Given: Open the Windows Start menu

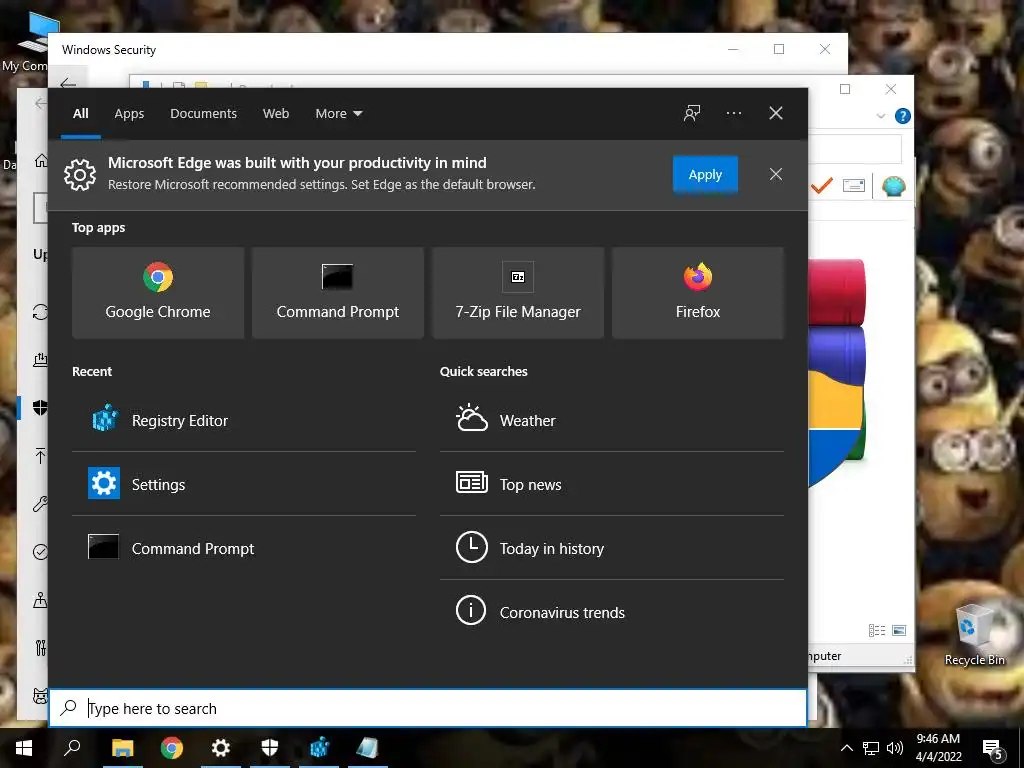Looking at the screenshot, I should click(x=24, y=748).
